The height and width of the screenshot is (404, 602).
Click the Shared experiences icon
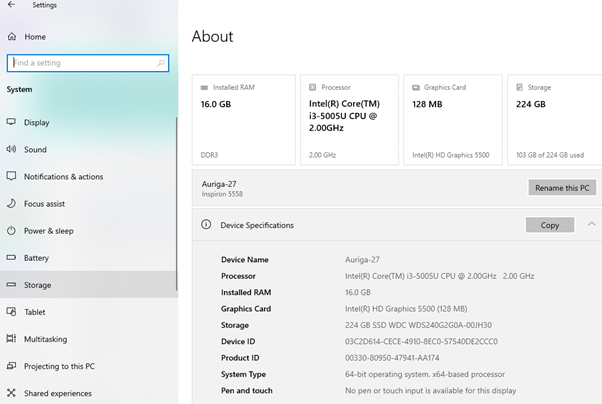pos(11,392)
